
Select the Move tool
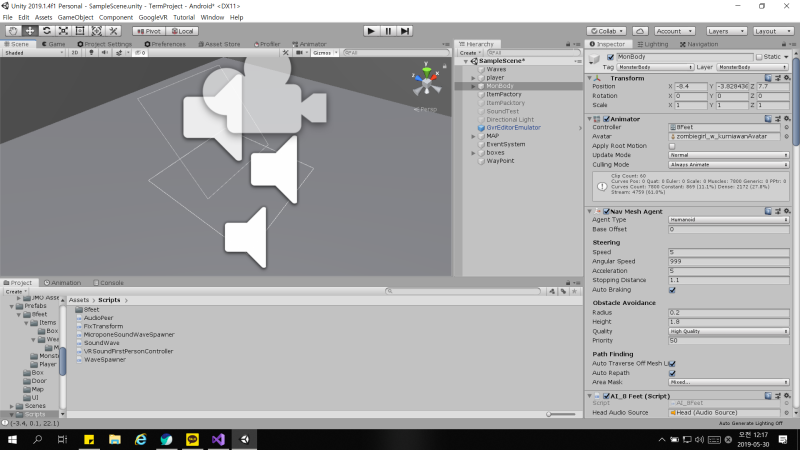(30, 31)
